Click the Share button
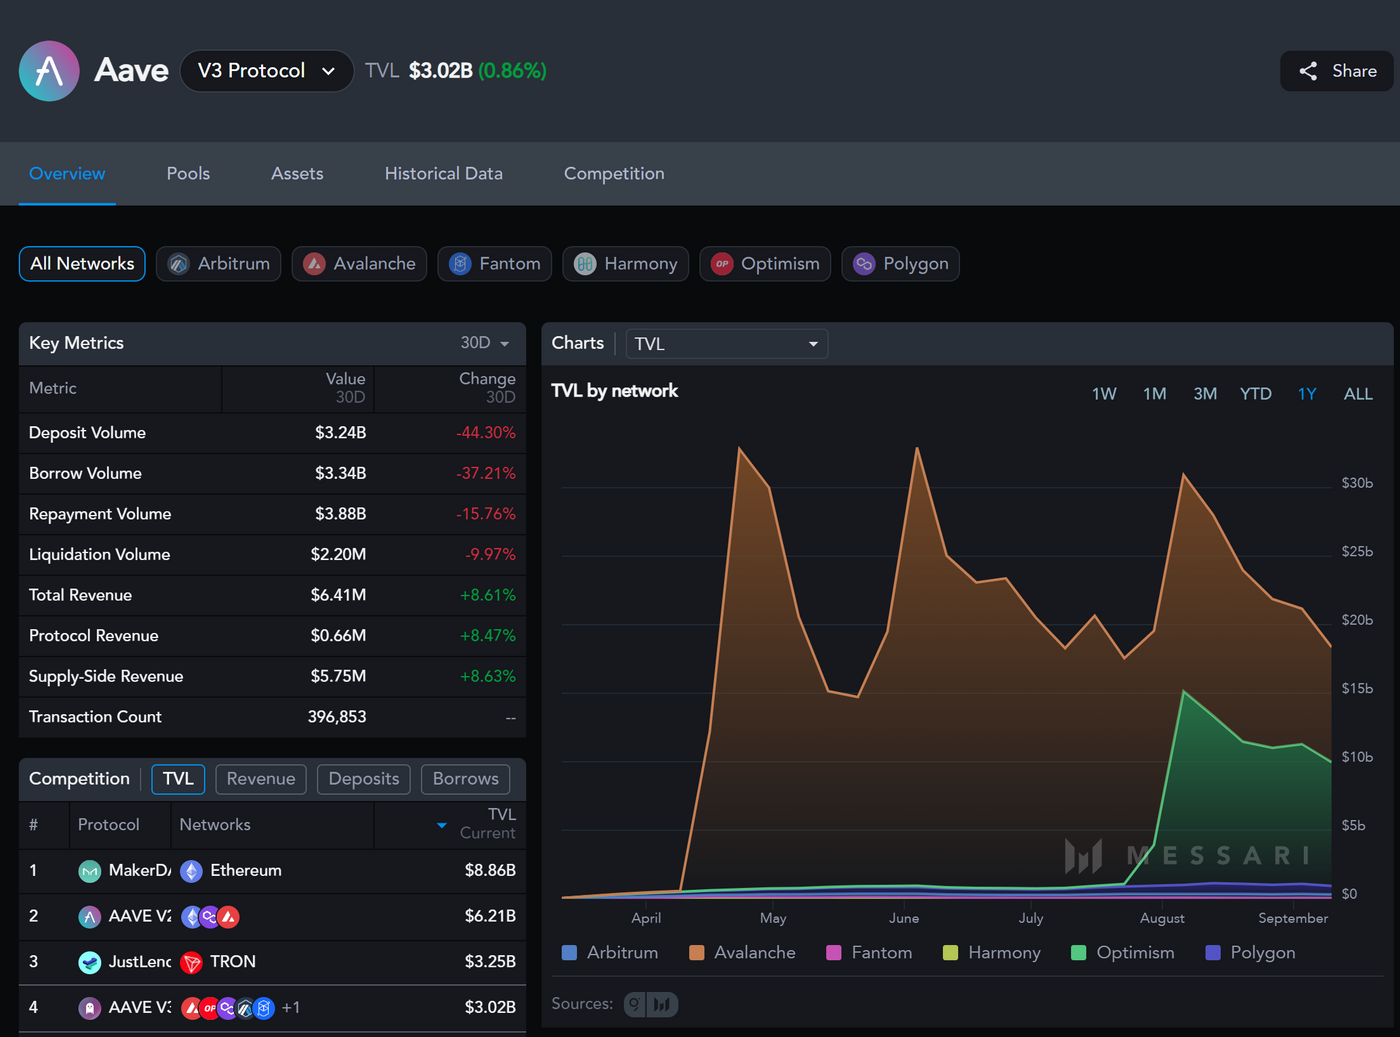The image size is (1400, 1037). [1337, 70]
